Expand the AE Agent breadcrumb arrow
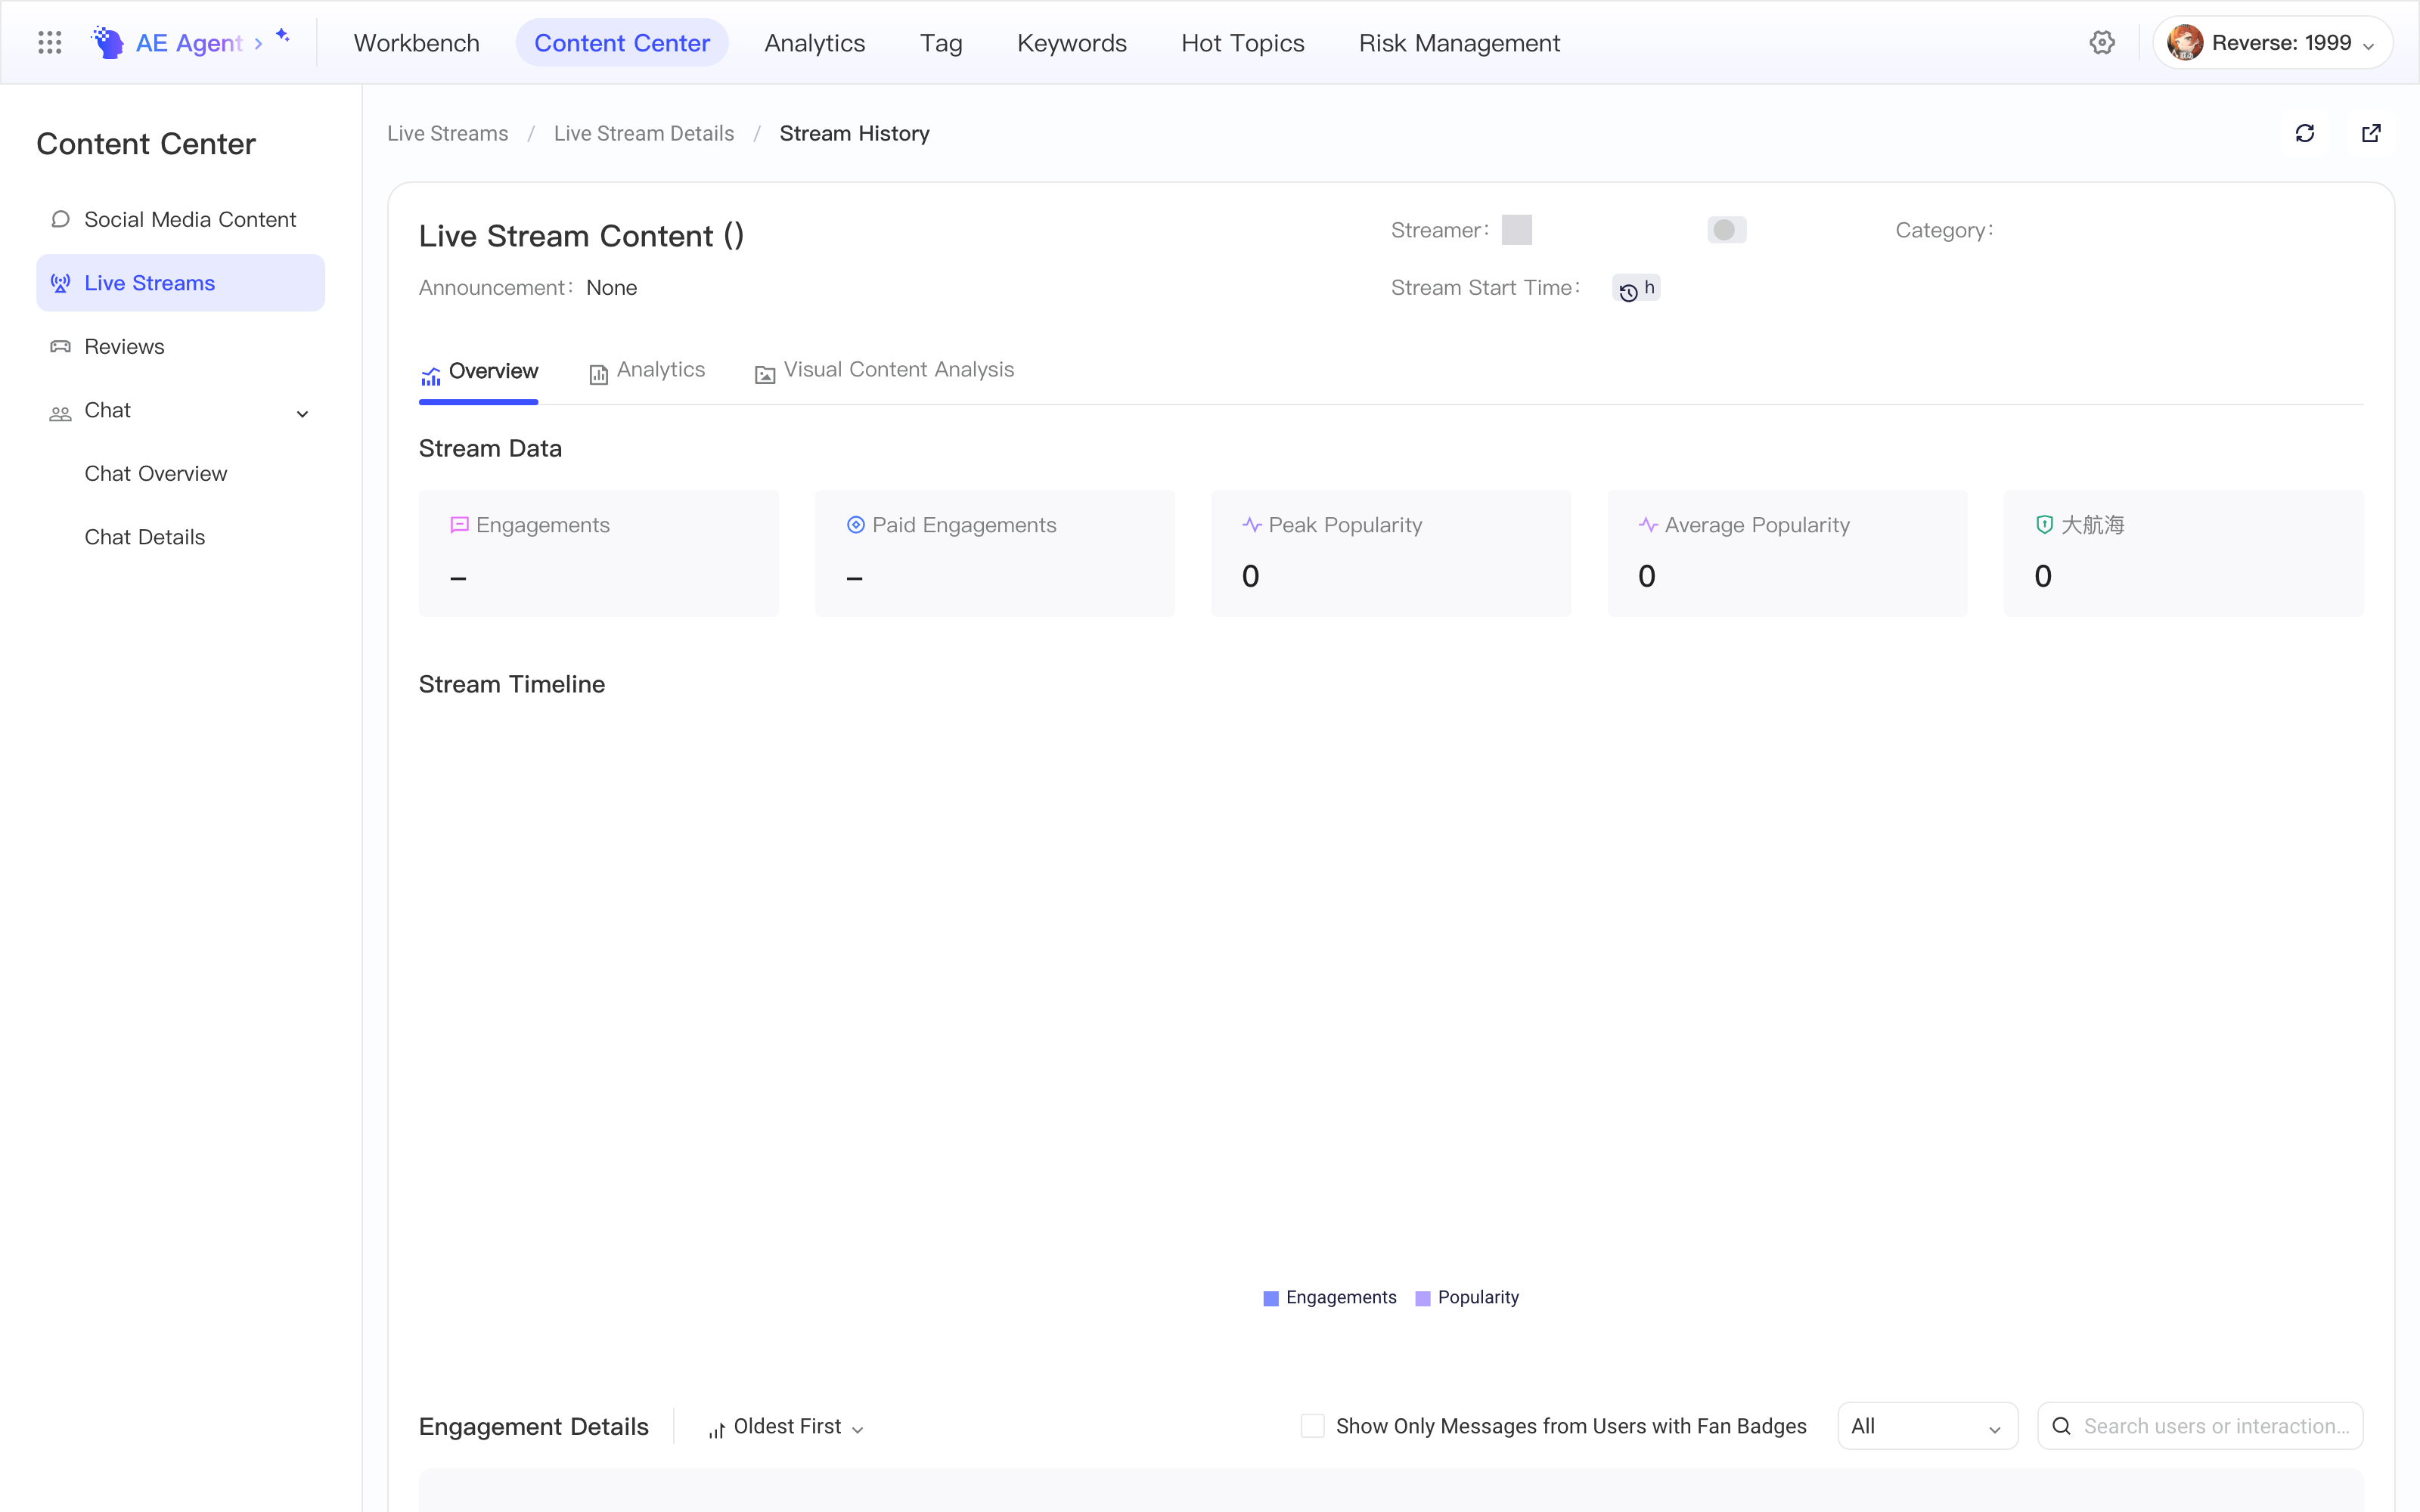Viewport: 2420px width, 1512px height. pos(258,44)
